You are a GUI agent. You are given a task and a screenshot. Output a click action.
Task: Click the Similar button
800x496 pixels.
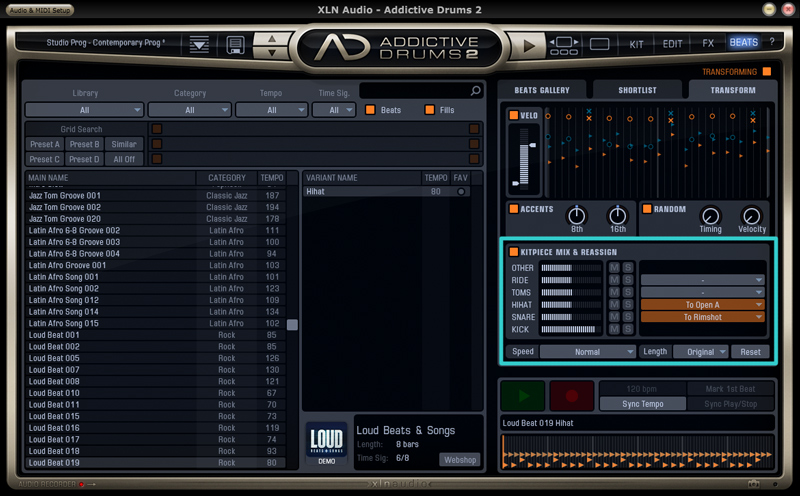coord(123,144)
